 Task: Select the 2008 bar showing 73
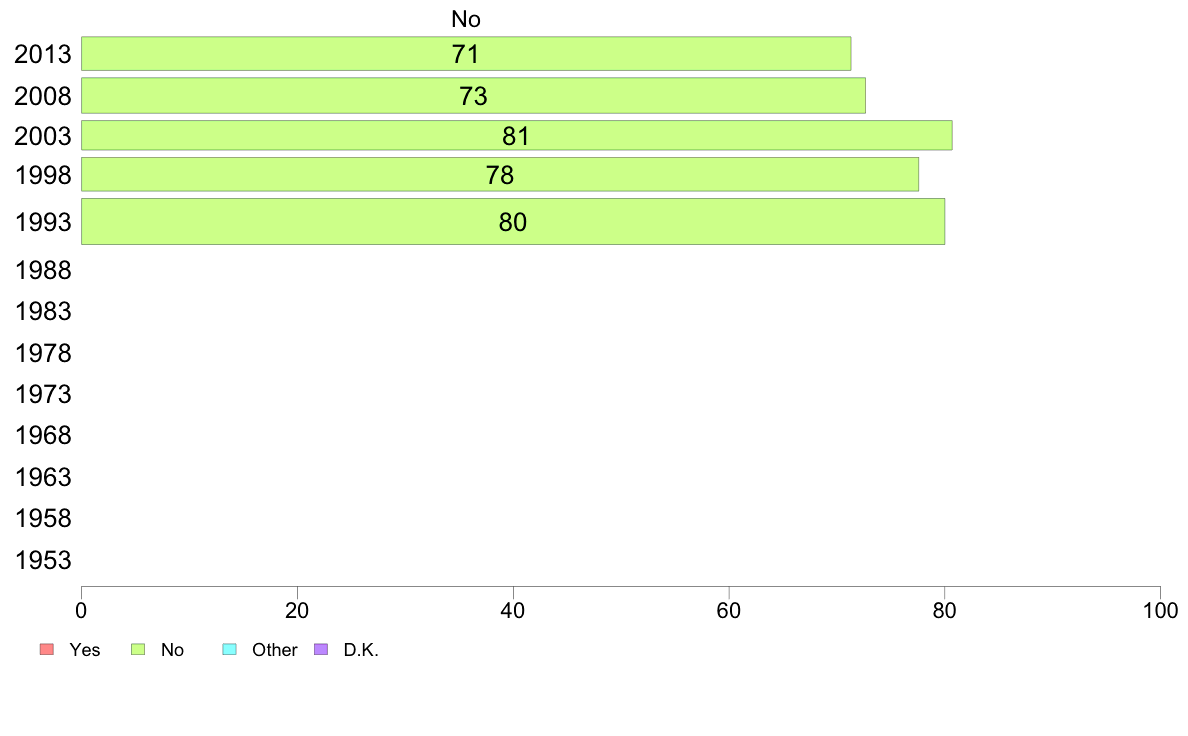pos(474,96)
